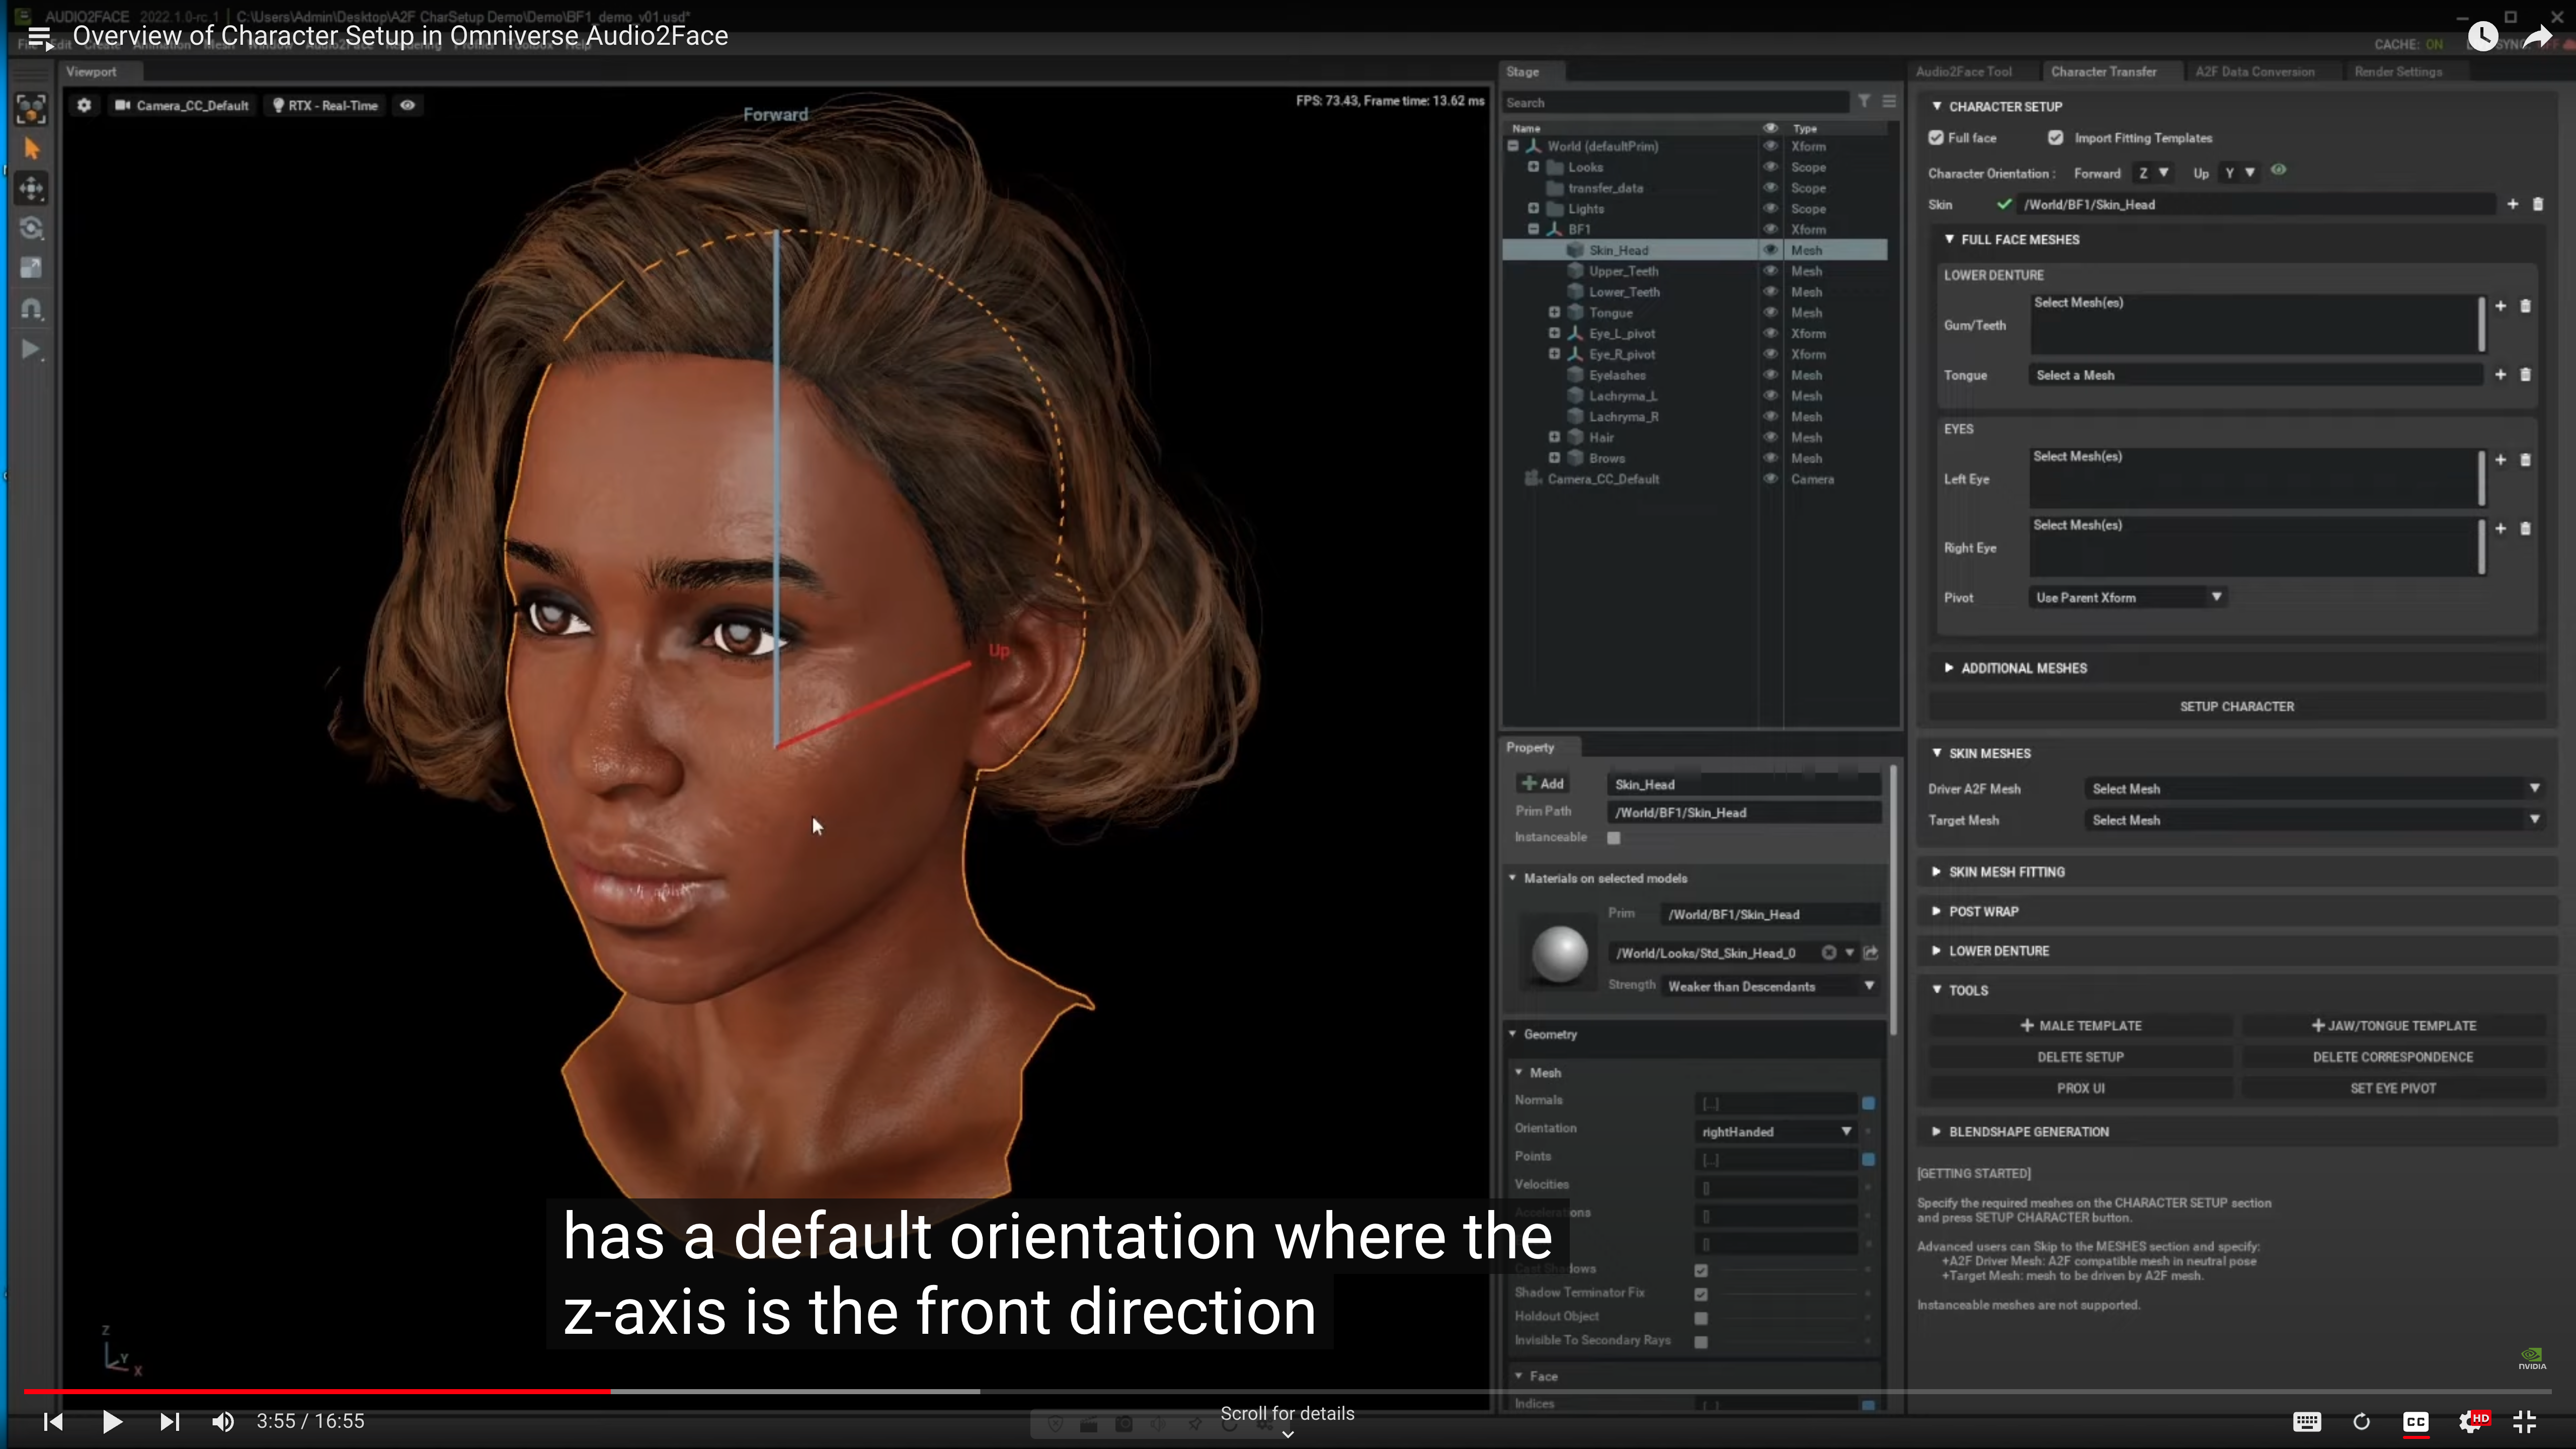2576x1449 pixels.
Task: Open the Pivot Use Parent Xform dropdown
Action: coord(2126,597)
